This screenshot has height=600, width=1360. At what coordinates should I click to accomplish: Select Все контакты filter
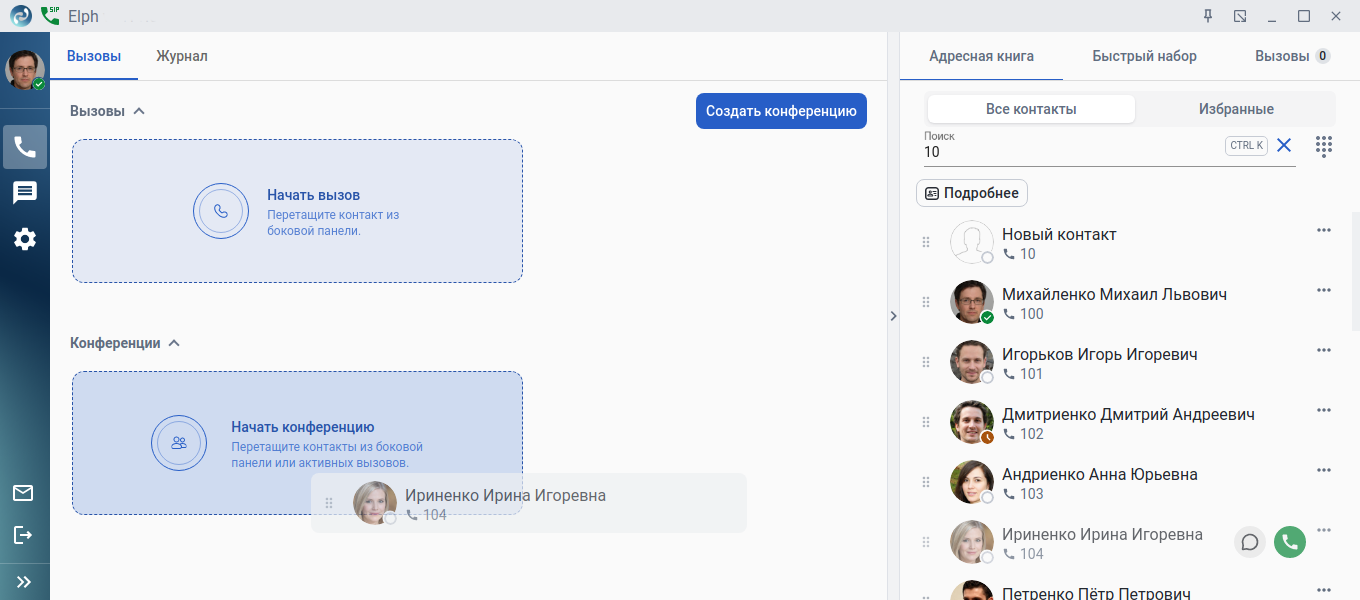point(1031,109)
